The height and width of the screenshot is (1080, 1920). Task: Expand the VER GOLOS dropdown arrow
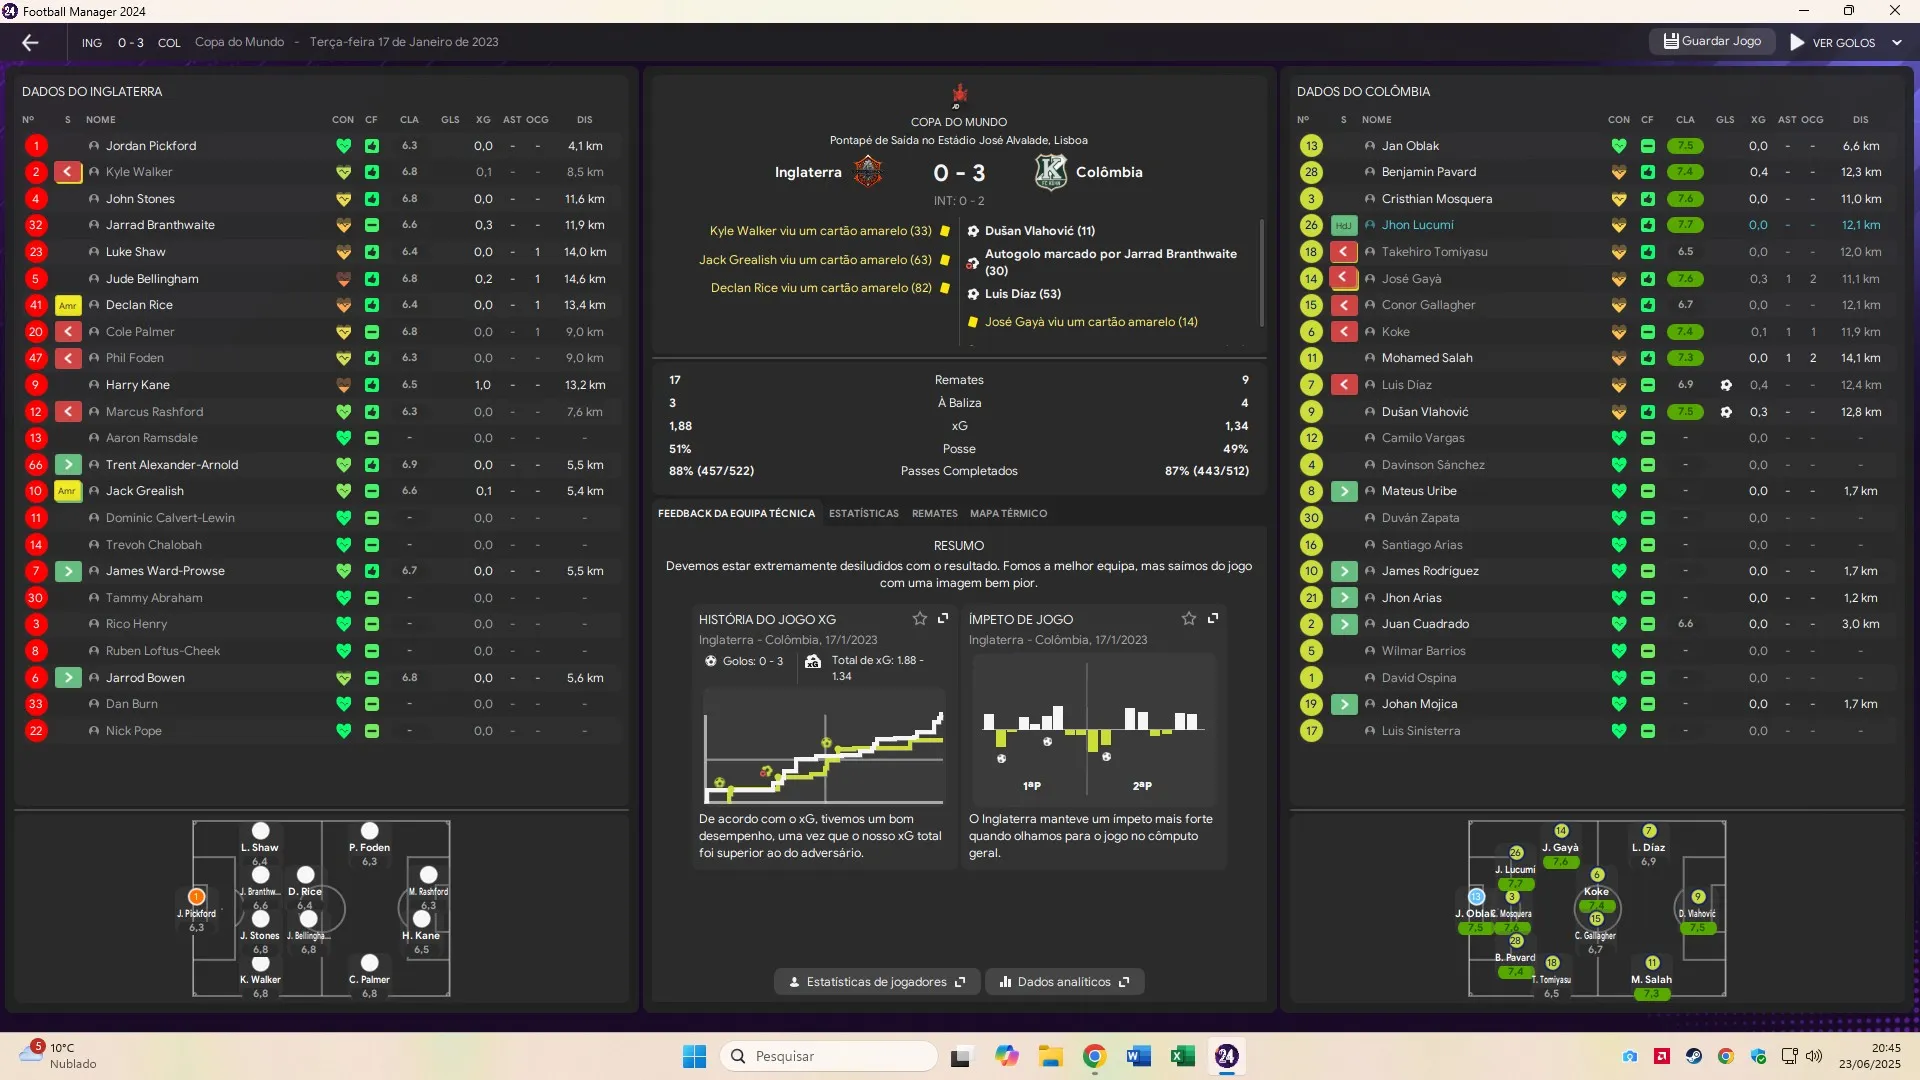coord(1897,43)
